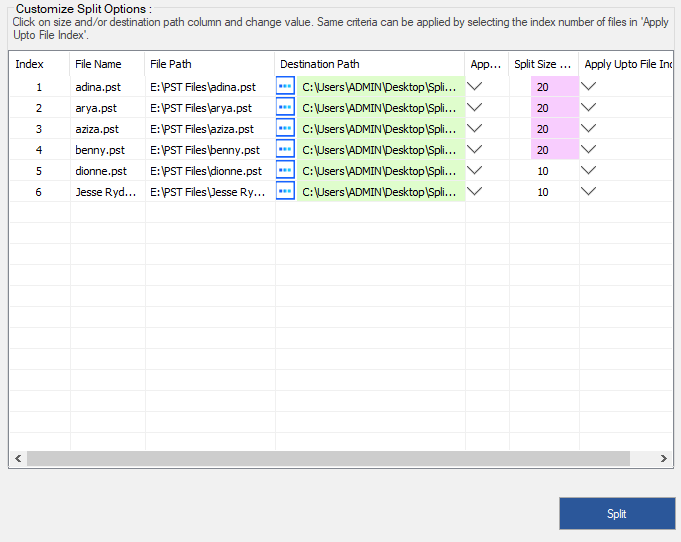Click destination path cell for arya.pst

[x=381, y=107]
